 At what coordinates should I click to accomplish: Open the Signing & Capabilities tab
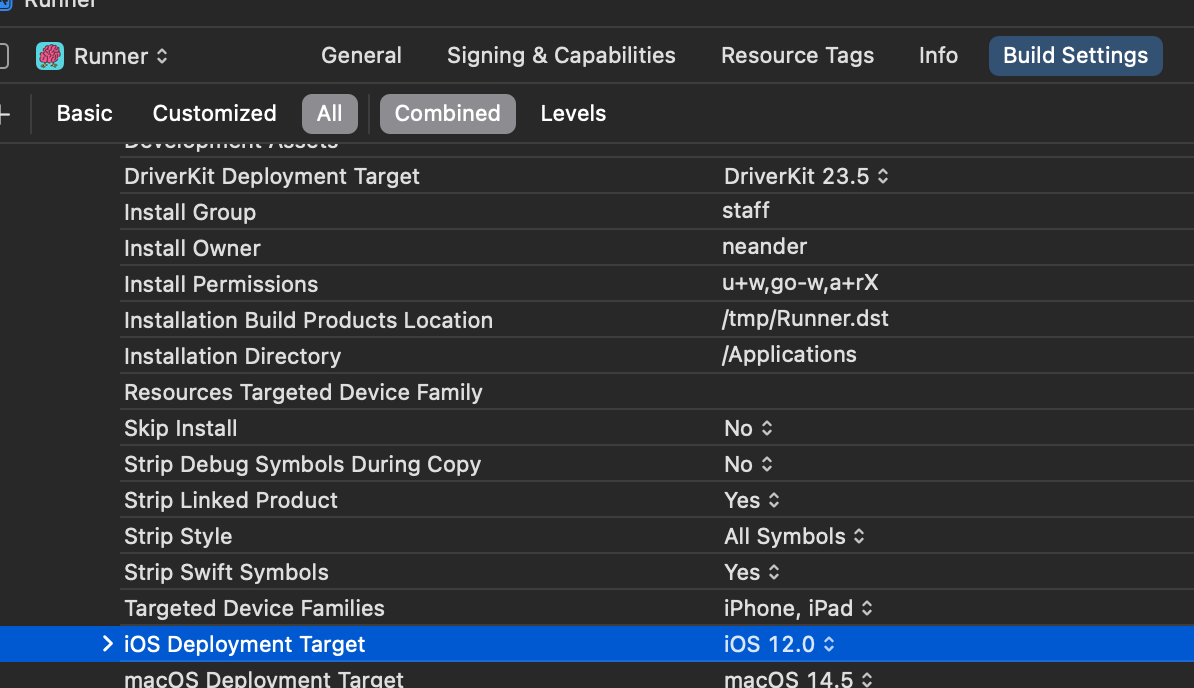tap(561, 56)
